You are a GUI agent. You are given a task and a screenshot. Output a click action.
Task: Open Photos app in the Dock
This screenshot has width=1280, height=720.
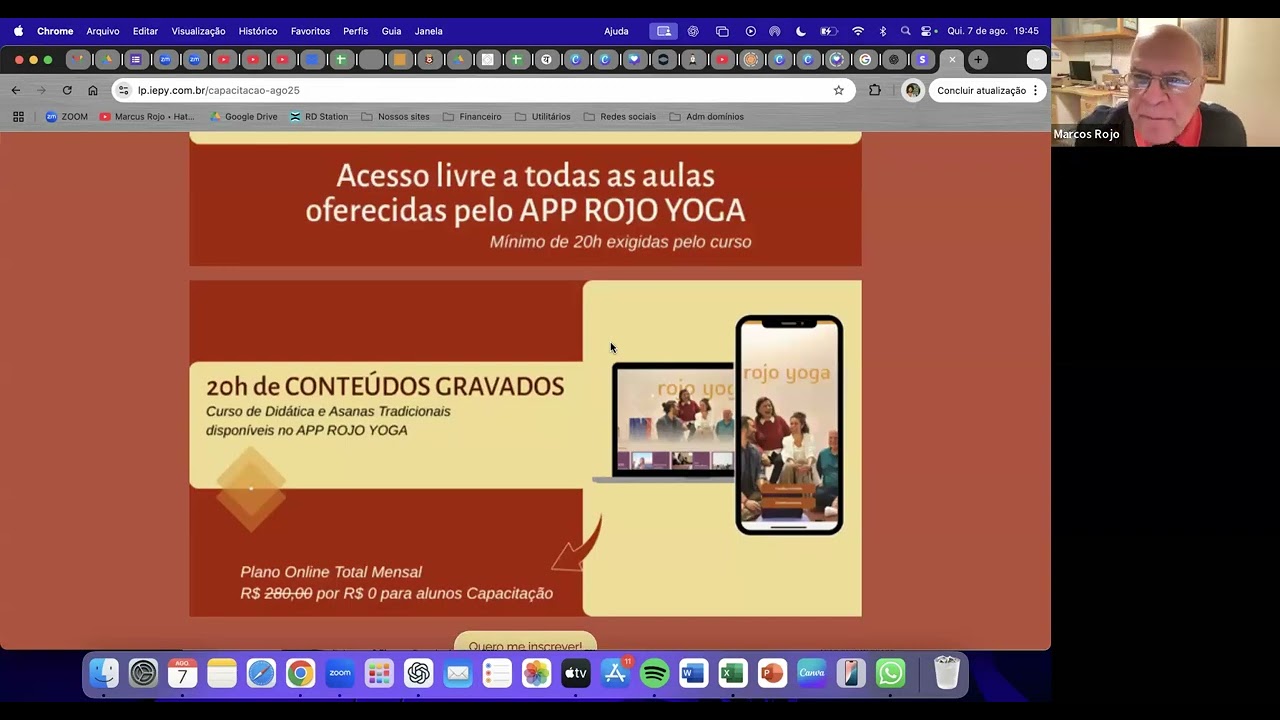(536, 674)
